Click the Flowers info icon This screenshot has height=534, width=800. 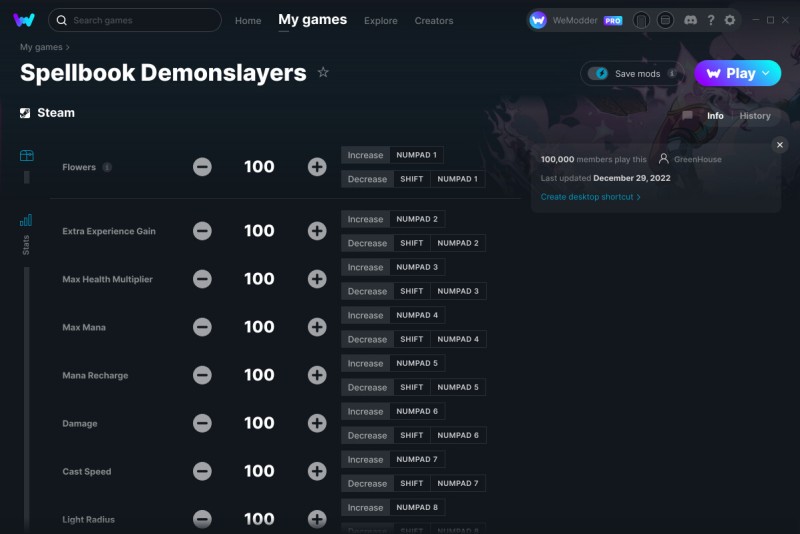click(107, 167)
